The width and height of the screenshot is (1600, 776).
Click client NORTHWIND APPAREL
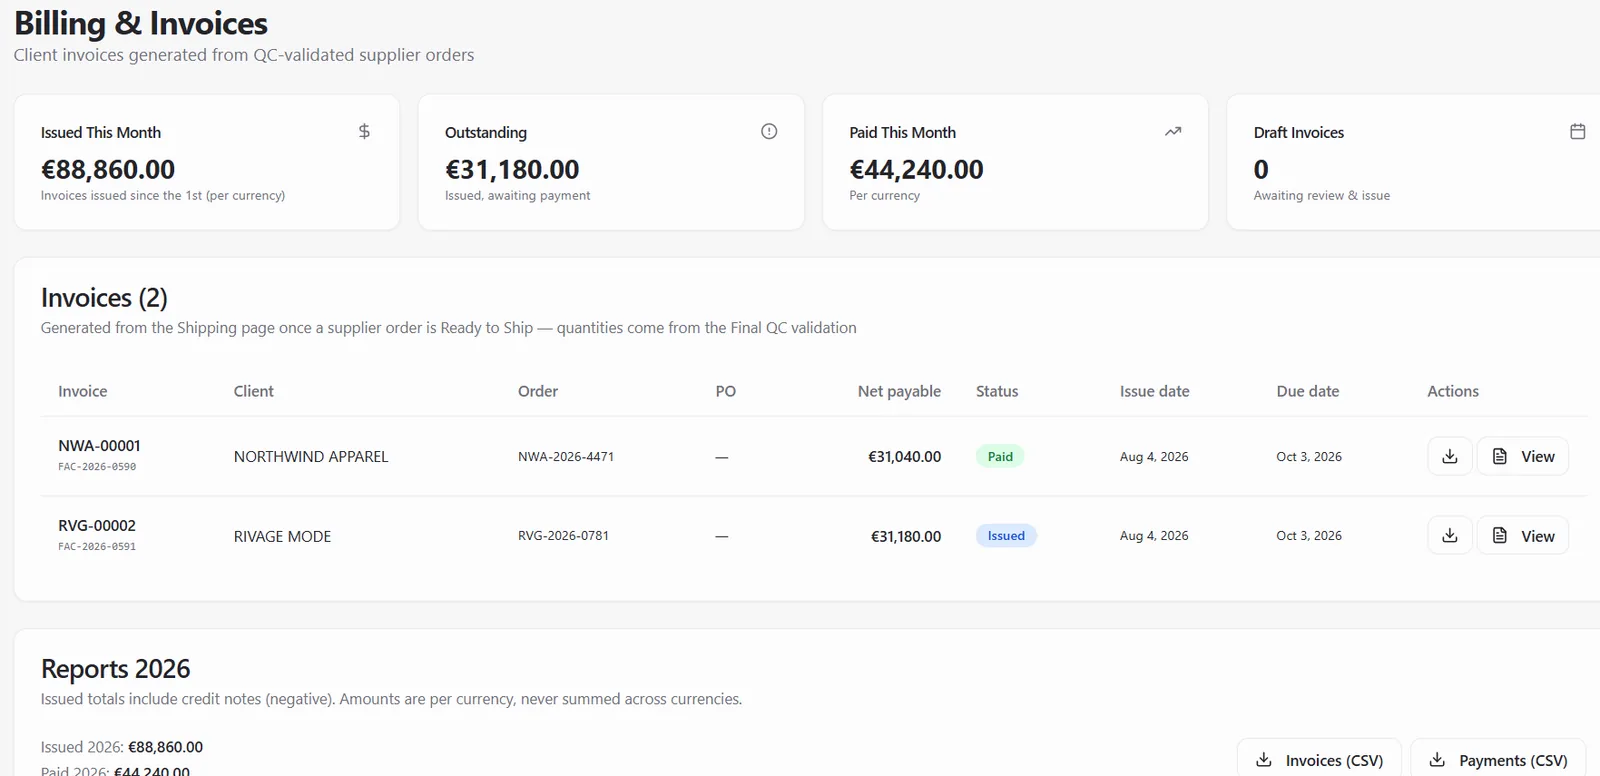click(311, 456)
